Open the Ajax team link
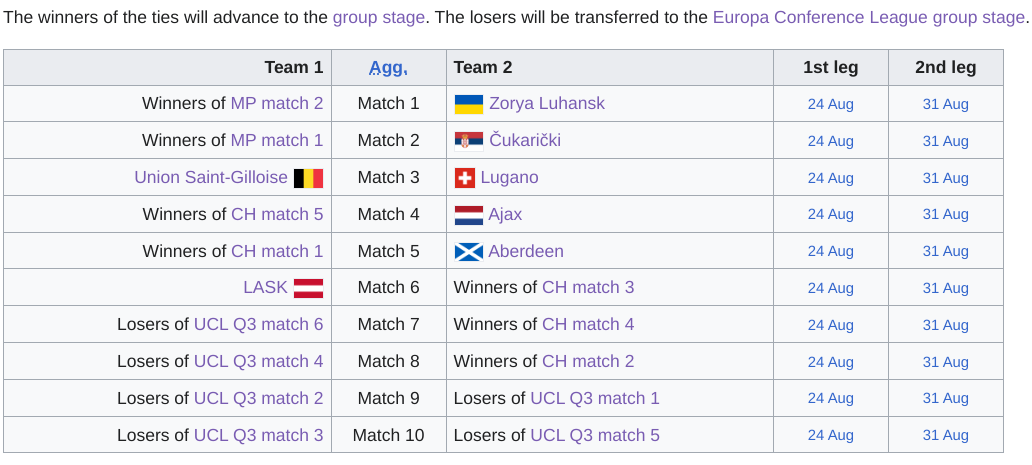1032x465 pixels. coord(505,214)
